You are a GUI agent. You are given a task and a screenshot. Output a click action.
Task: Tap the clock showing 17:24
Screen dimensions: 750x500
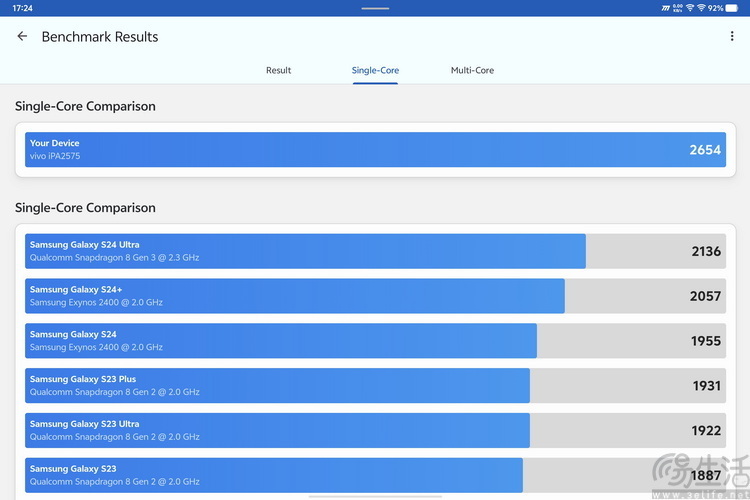pos(22,8)
